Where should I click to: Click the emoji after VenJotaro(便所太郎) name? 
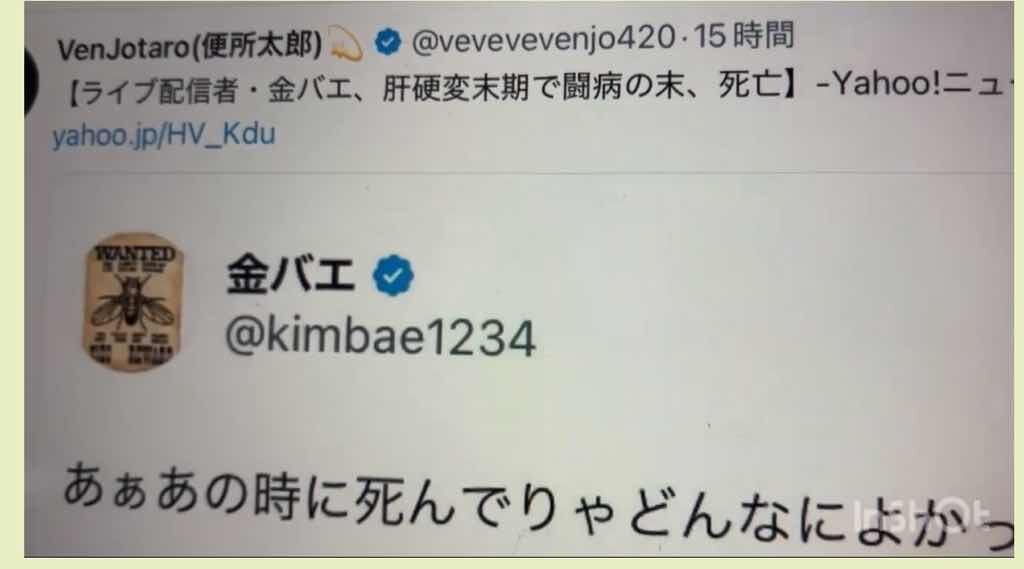pyautogui.click(x=345, y=46)
